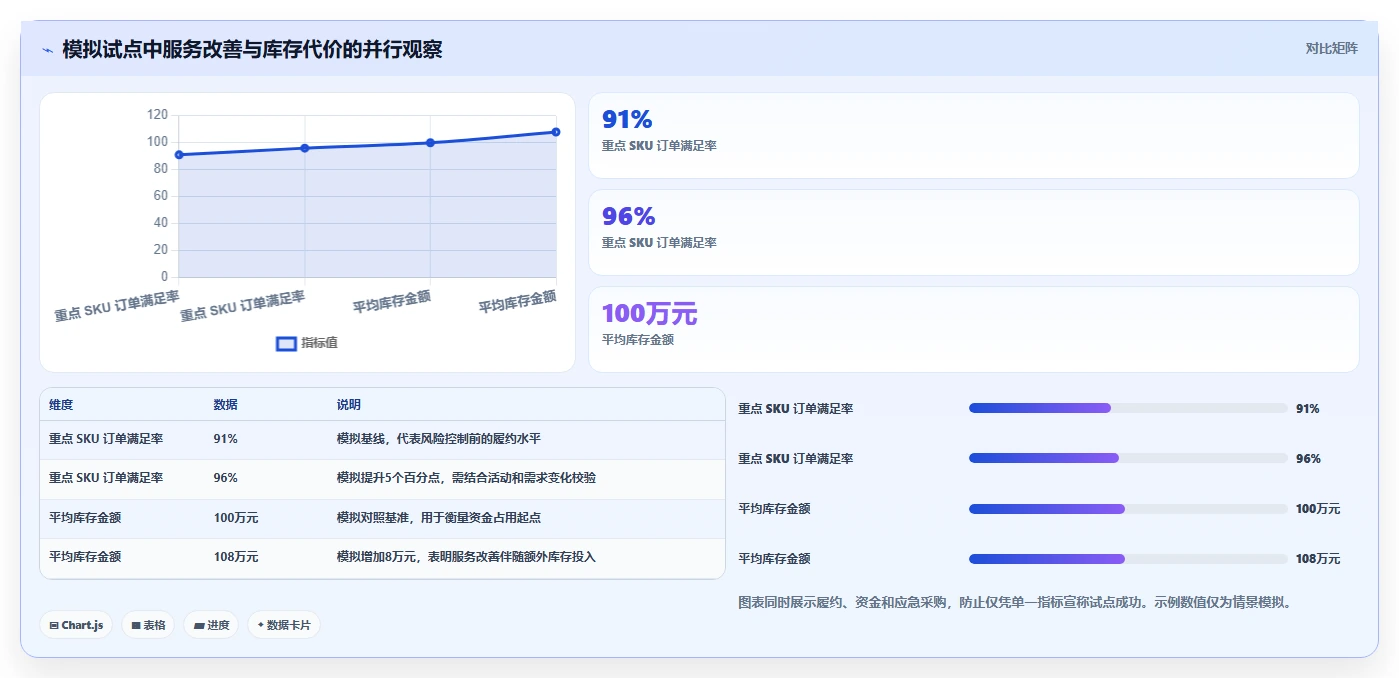Screen dimensions: 1399x678
Task: Click the 说明 table column header
Action: click(x=349, y=405)
